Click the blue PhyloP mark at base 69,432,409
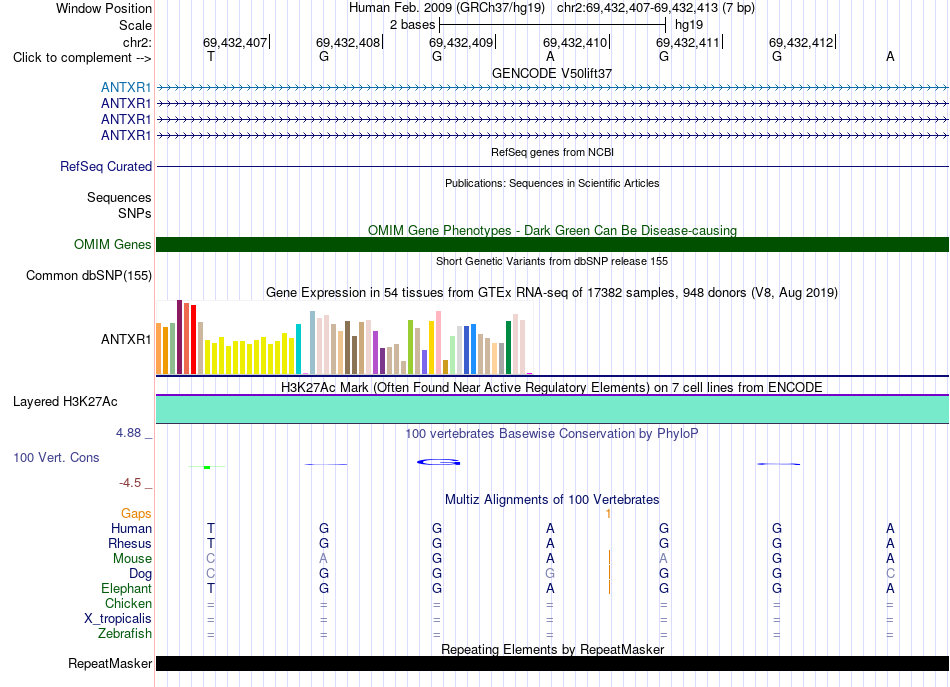Screen dimensions: 950x687 tap(438, 462)
